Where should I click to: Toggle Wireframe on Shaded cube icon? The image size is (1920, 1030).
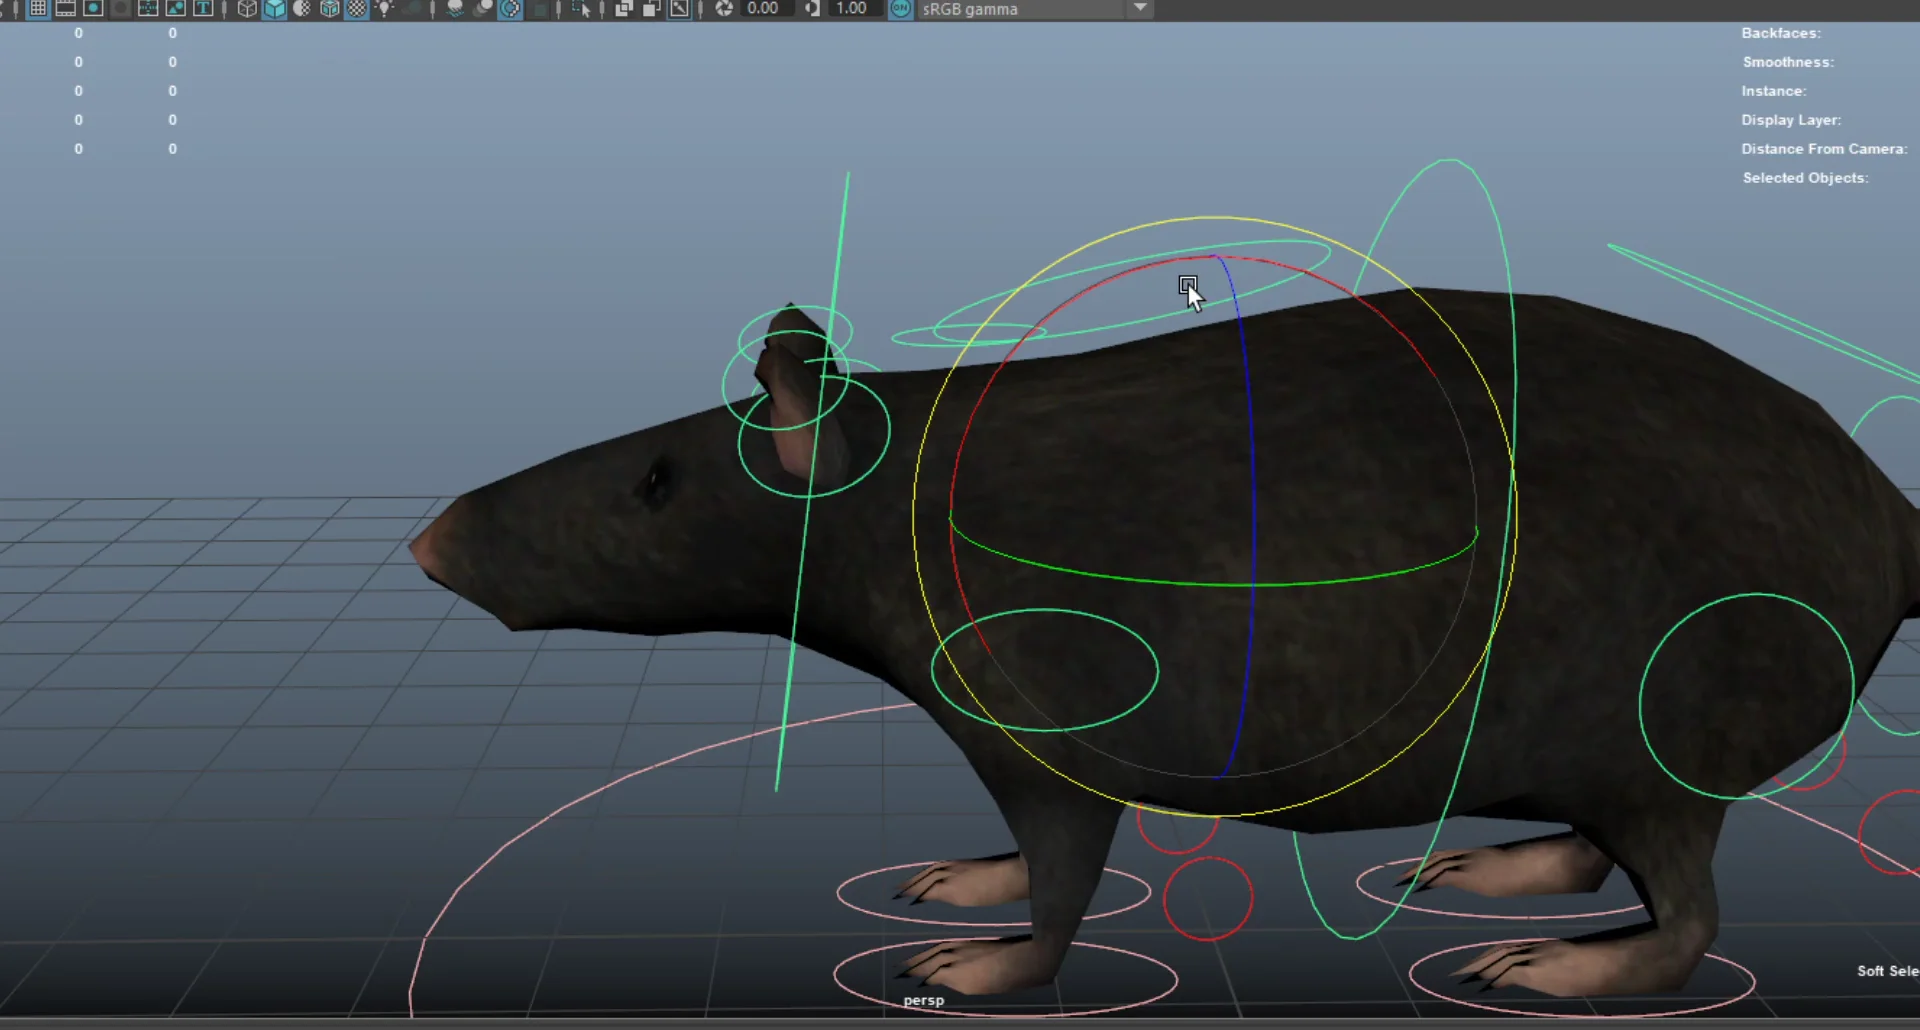pyautogui.click(x=329, y=8)
